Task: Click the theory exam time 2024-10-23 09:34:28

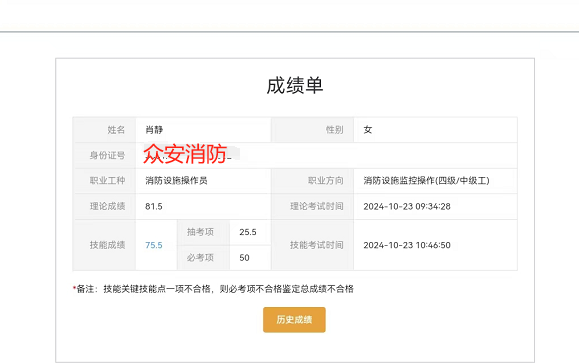Action: (407, 206)
